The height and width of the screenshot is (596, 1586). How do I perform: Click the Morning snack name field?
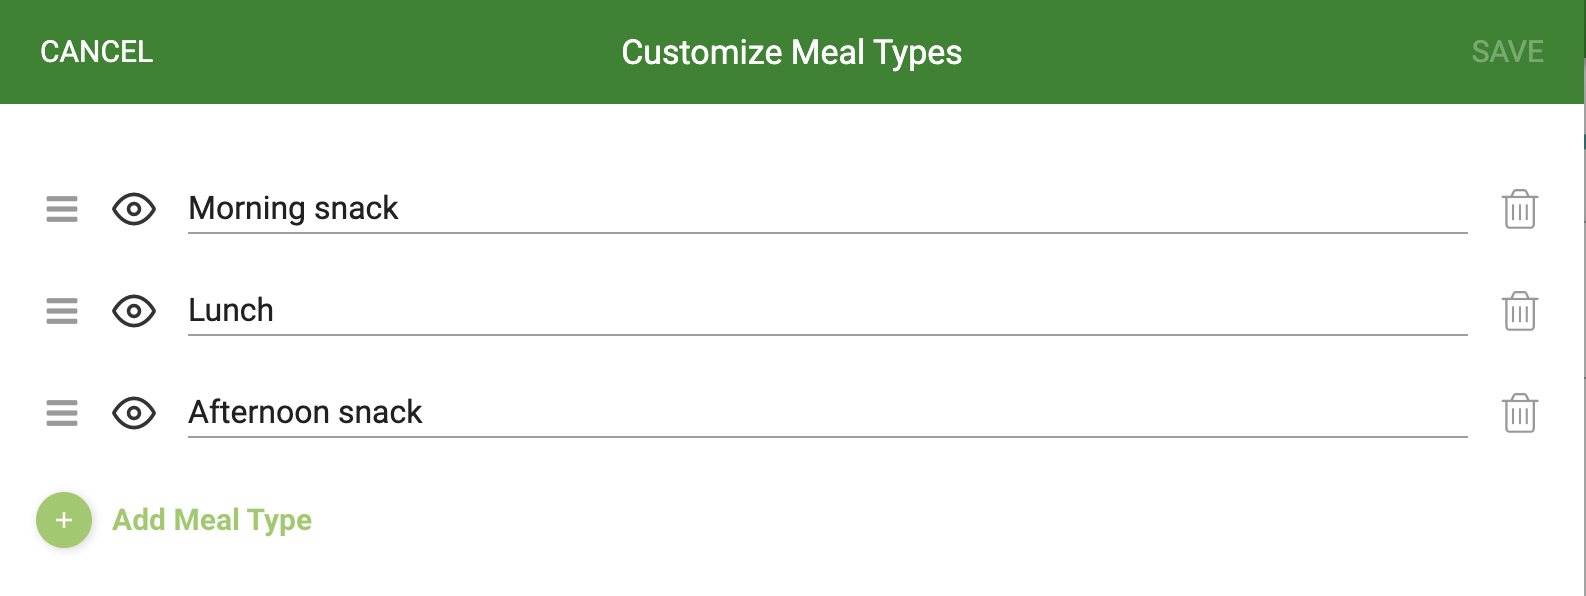tap(827, 209)
